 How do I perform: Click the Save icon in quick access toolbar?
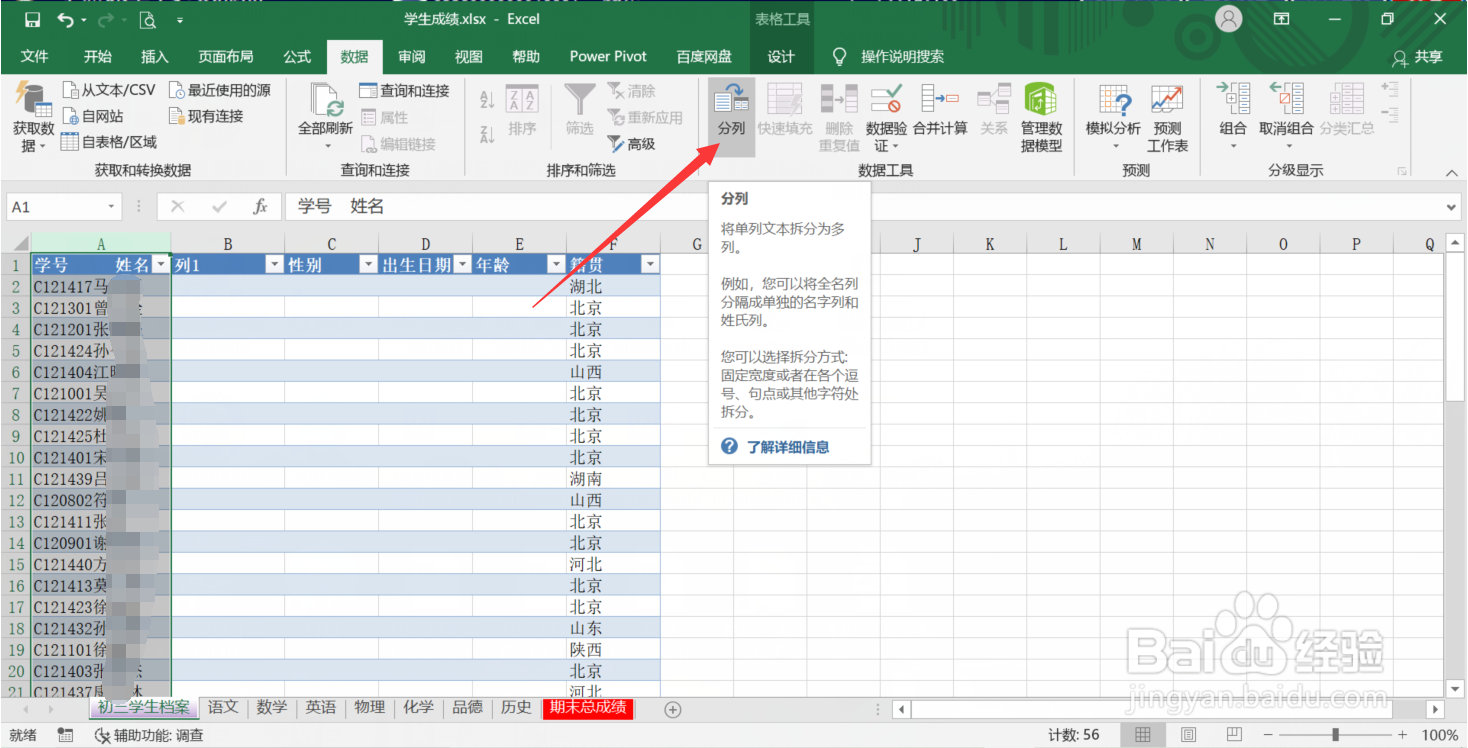pyautogui.click(x=32, y=19)
